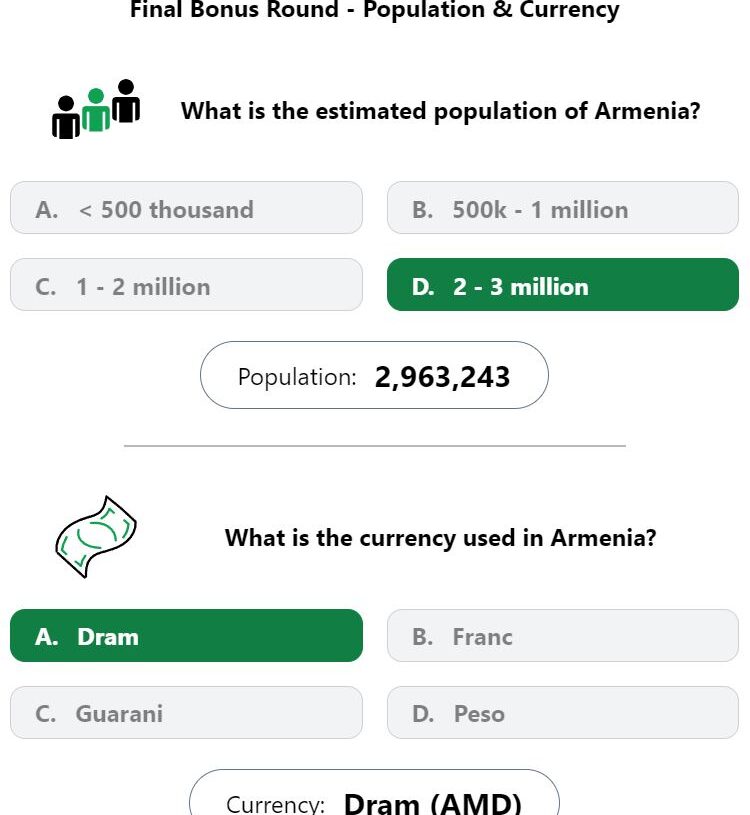This screenshot has width=750, height=815.
Task: Pick Guarani as the currency
Action: point(186,713)
